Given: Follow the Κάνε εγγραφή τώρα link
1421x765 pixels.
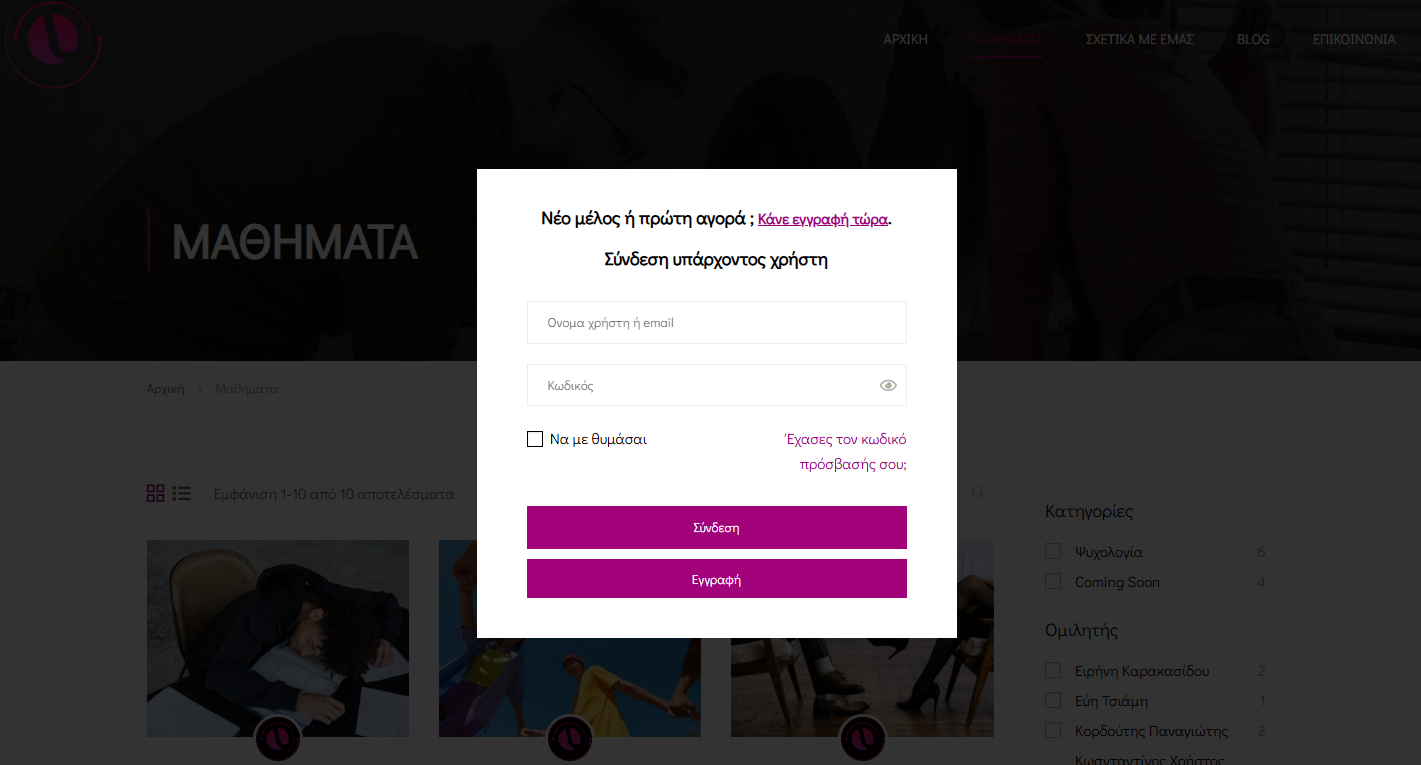Looking at the screenshot, I should pyautogui.click(x=822, y=219).
